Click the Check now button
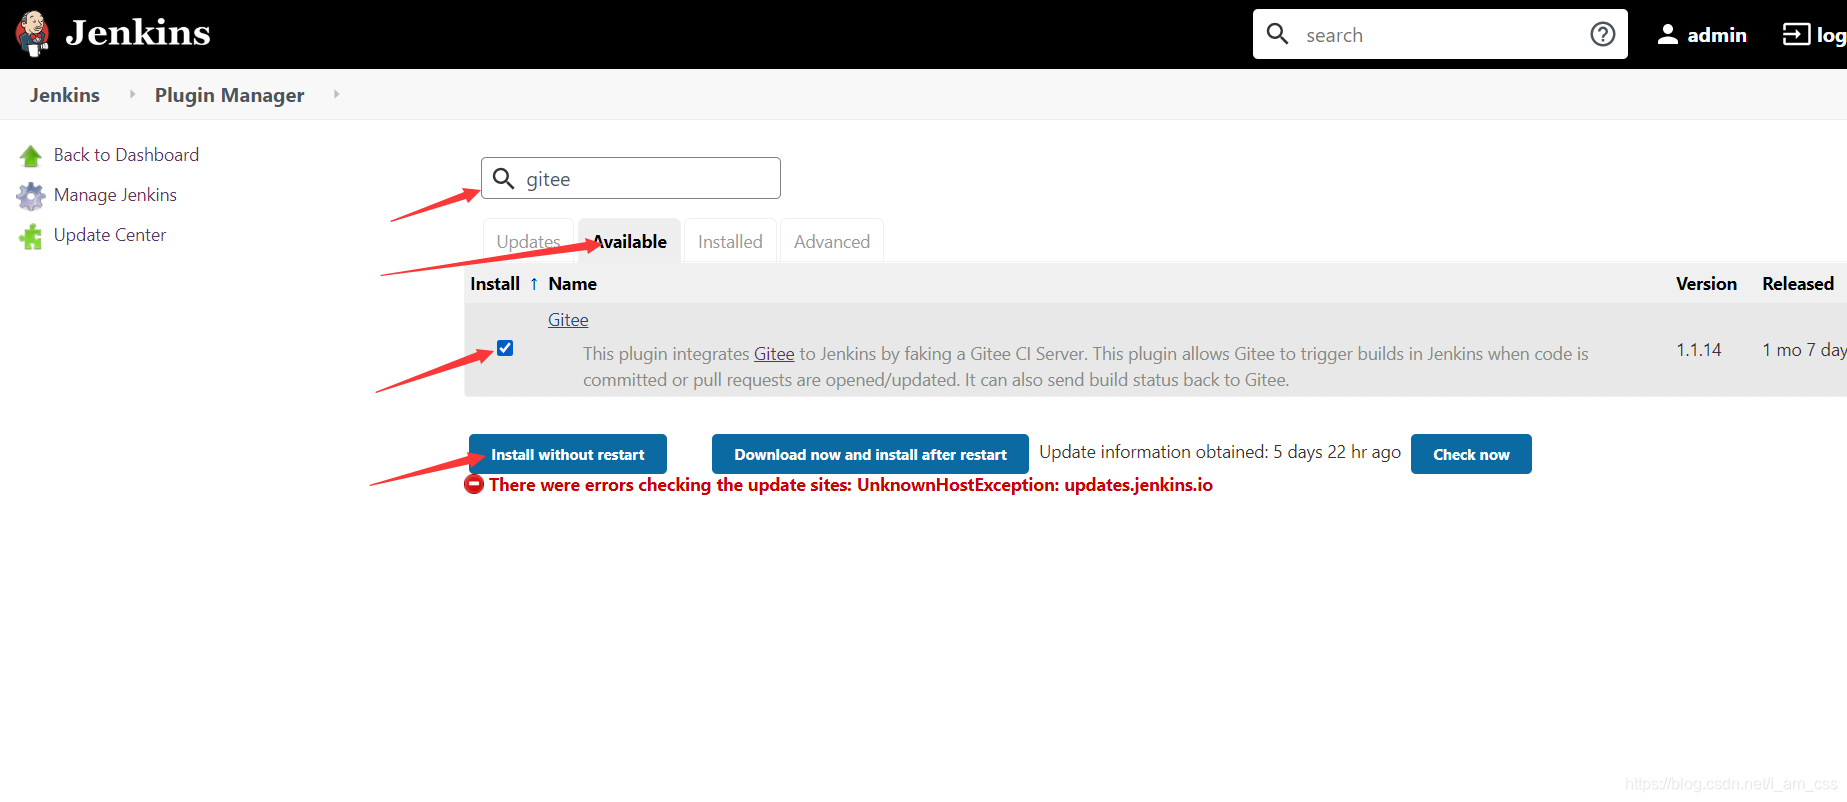 (1471, 454)
